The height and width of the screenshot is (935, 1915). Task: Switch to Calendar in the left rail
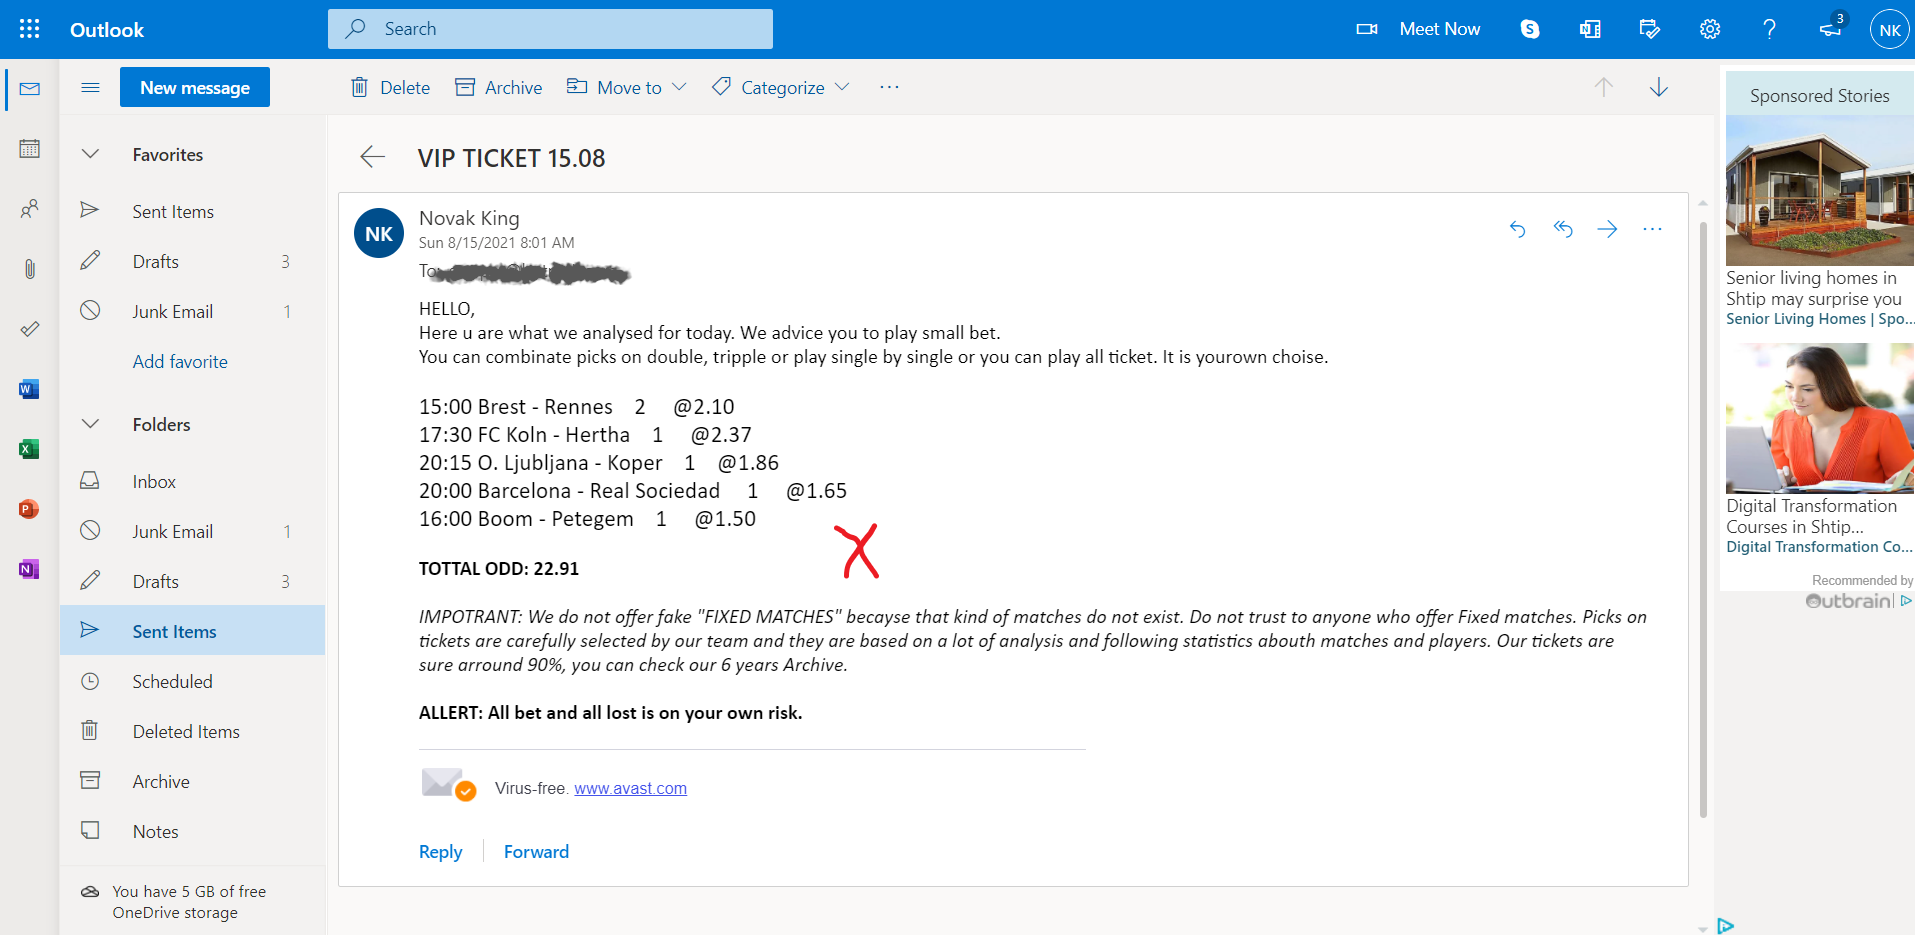coord(30,149)
